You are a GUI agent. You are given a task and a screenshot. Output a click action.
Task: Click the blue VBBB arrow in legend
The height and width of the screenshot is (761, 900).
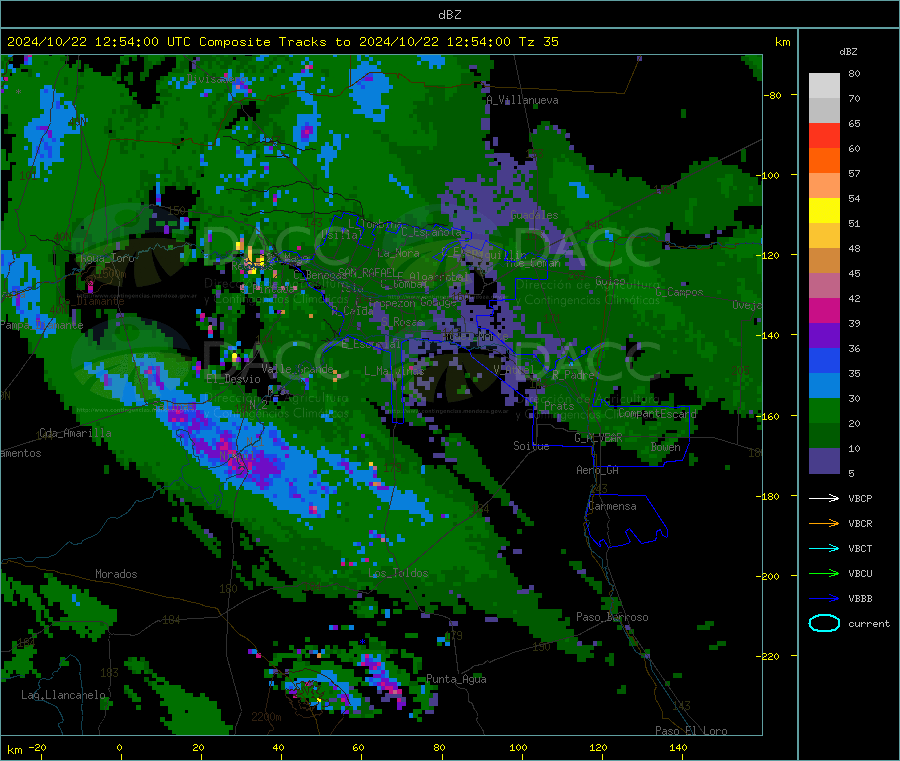[824, 599]
